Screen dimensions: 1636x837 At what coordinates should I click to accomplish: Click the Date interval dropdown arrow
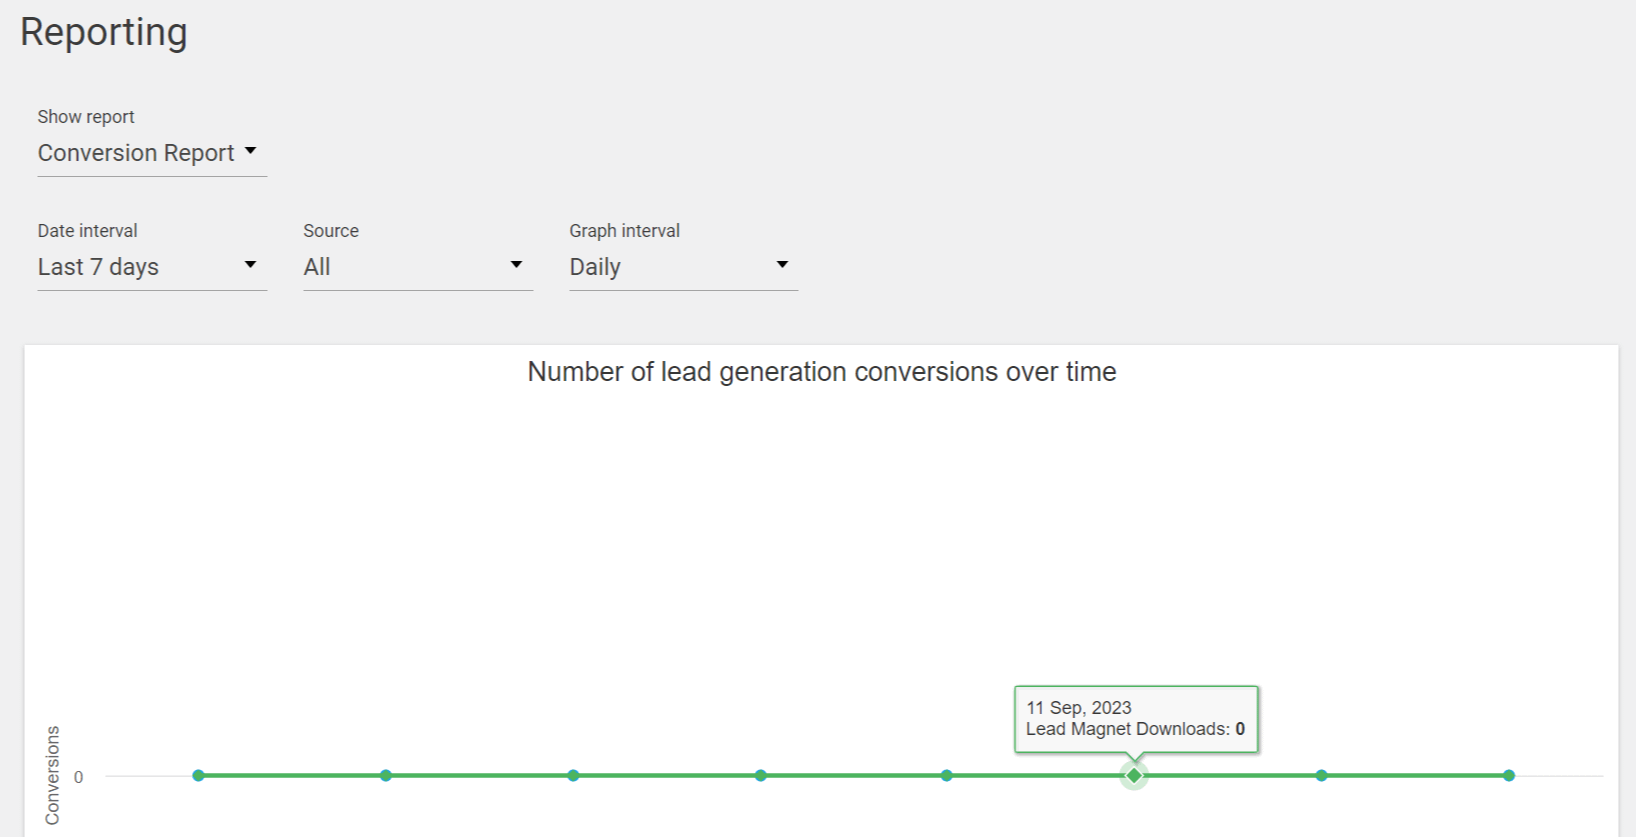(250, 265)
